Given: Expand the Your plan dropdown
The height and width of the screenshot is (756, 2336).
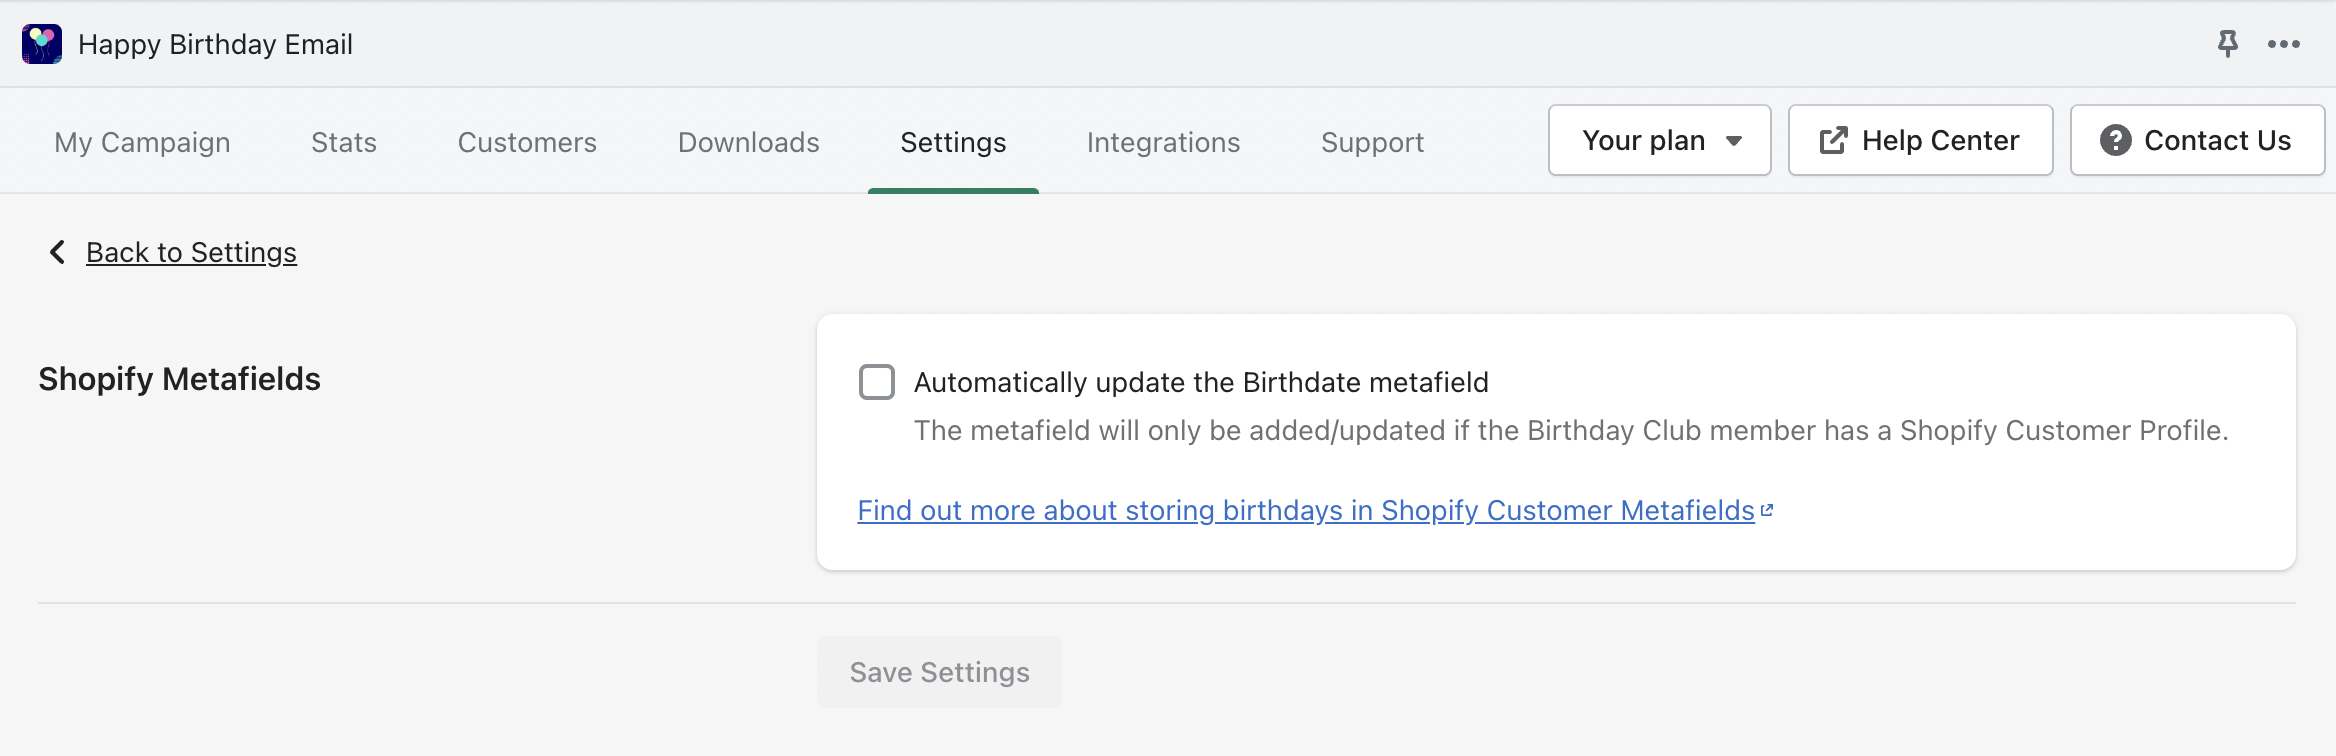Looking at the screenshot, I should (1659, 141).
